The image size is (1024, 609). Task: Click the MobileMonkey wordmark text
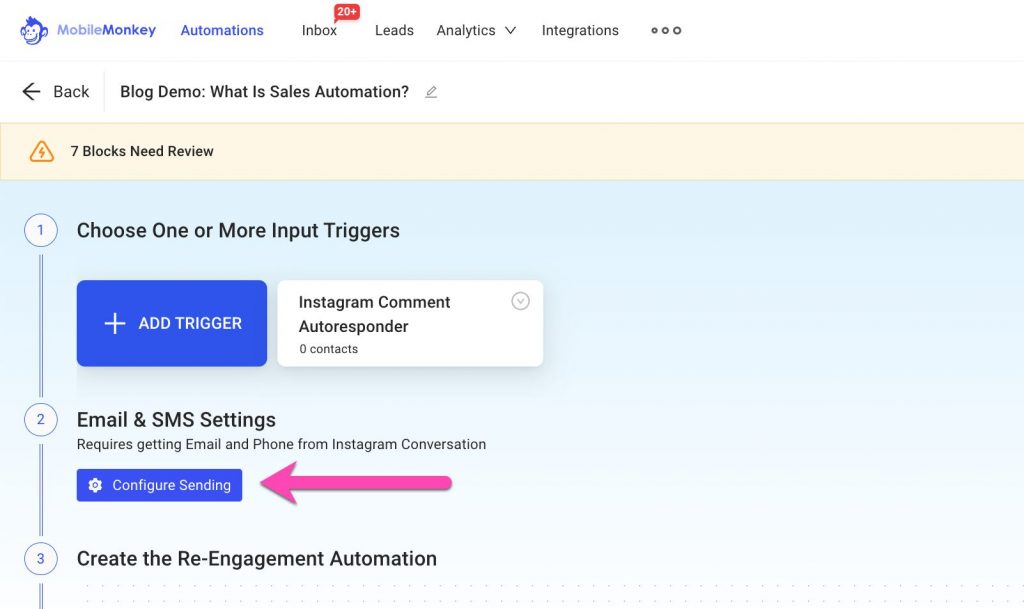click(x=106, y=30)
